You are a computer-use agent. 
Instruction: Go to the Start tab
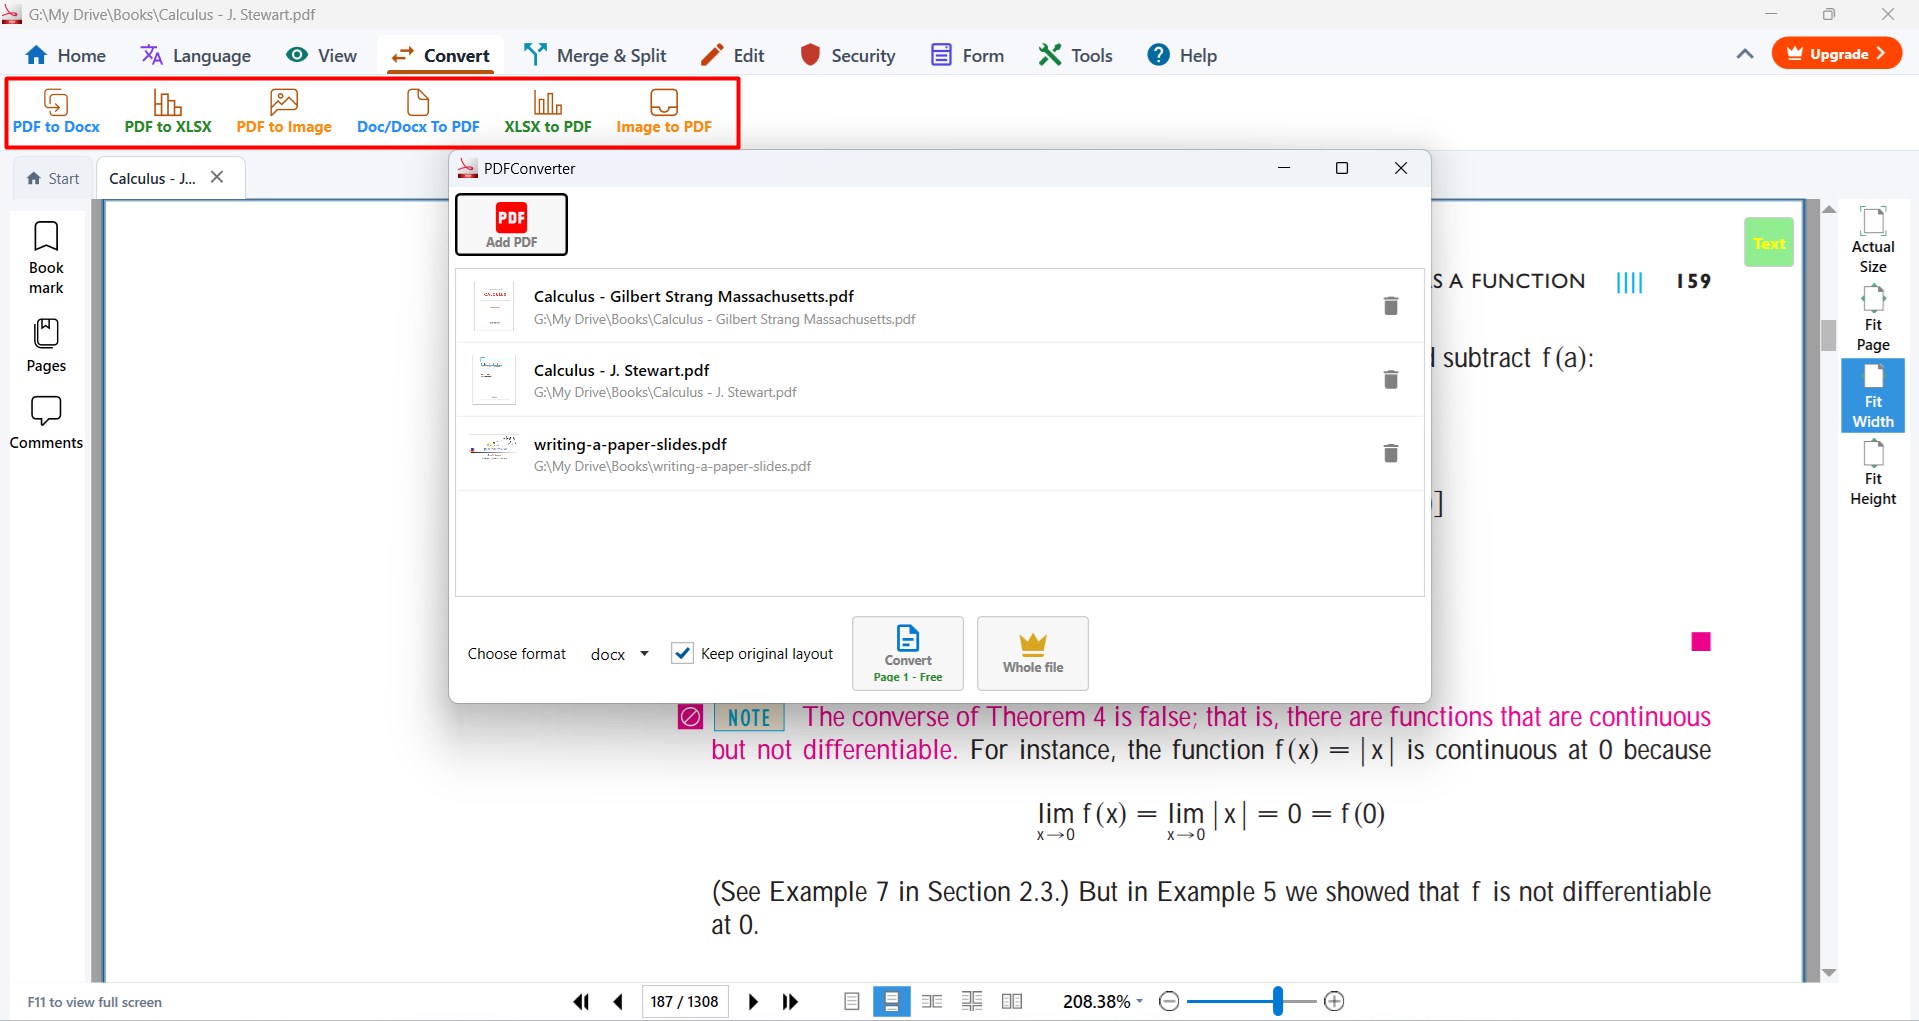(53, 178)
